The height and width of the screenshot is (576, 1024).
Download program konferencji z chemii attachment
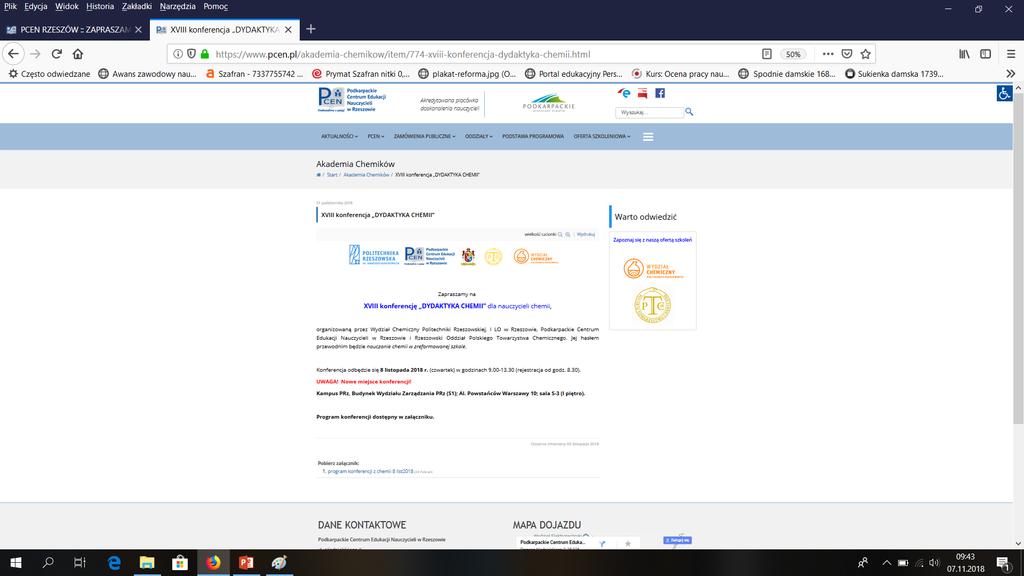[370, 471]
